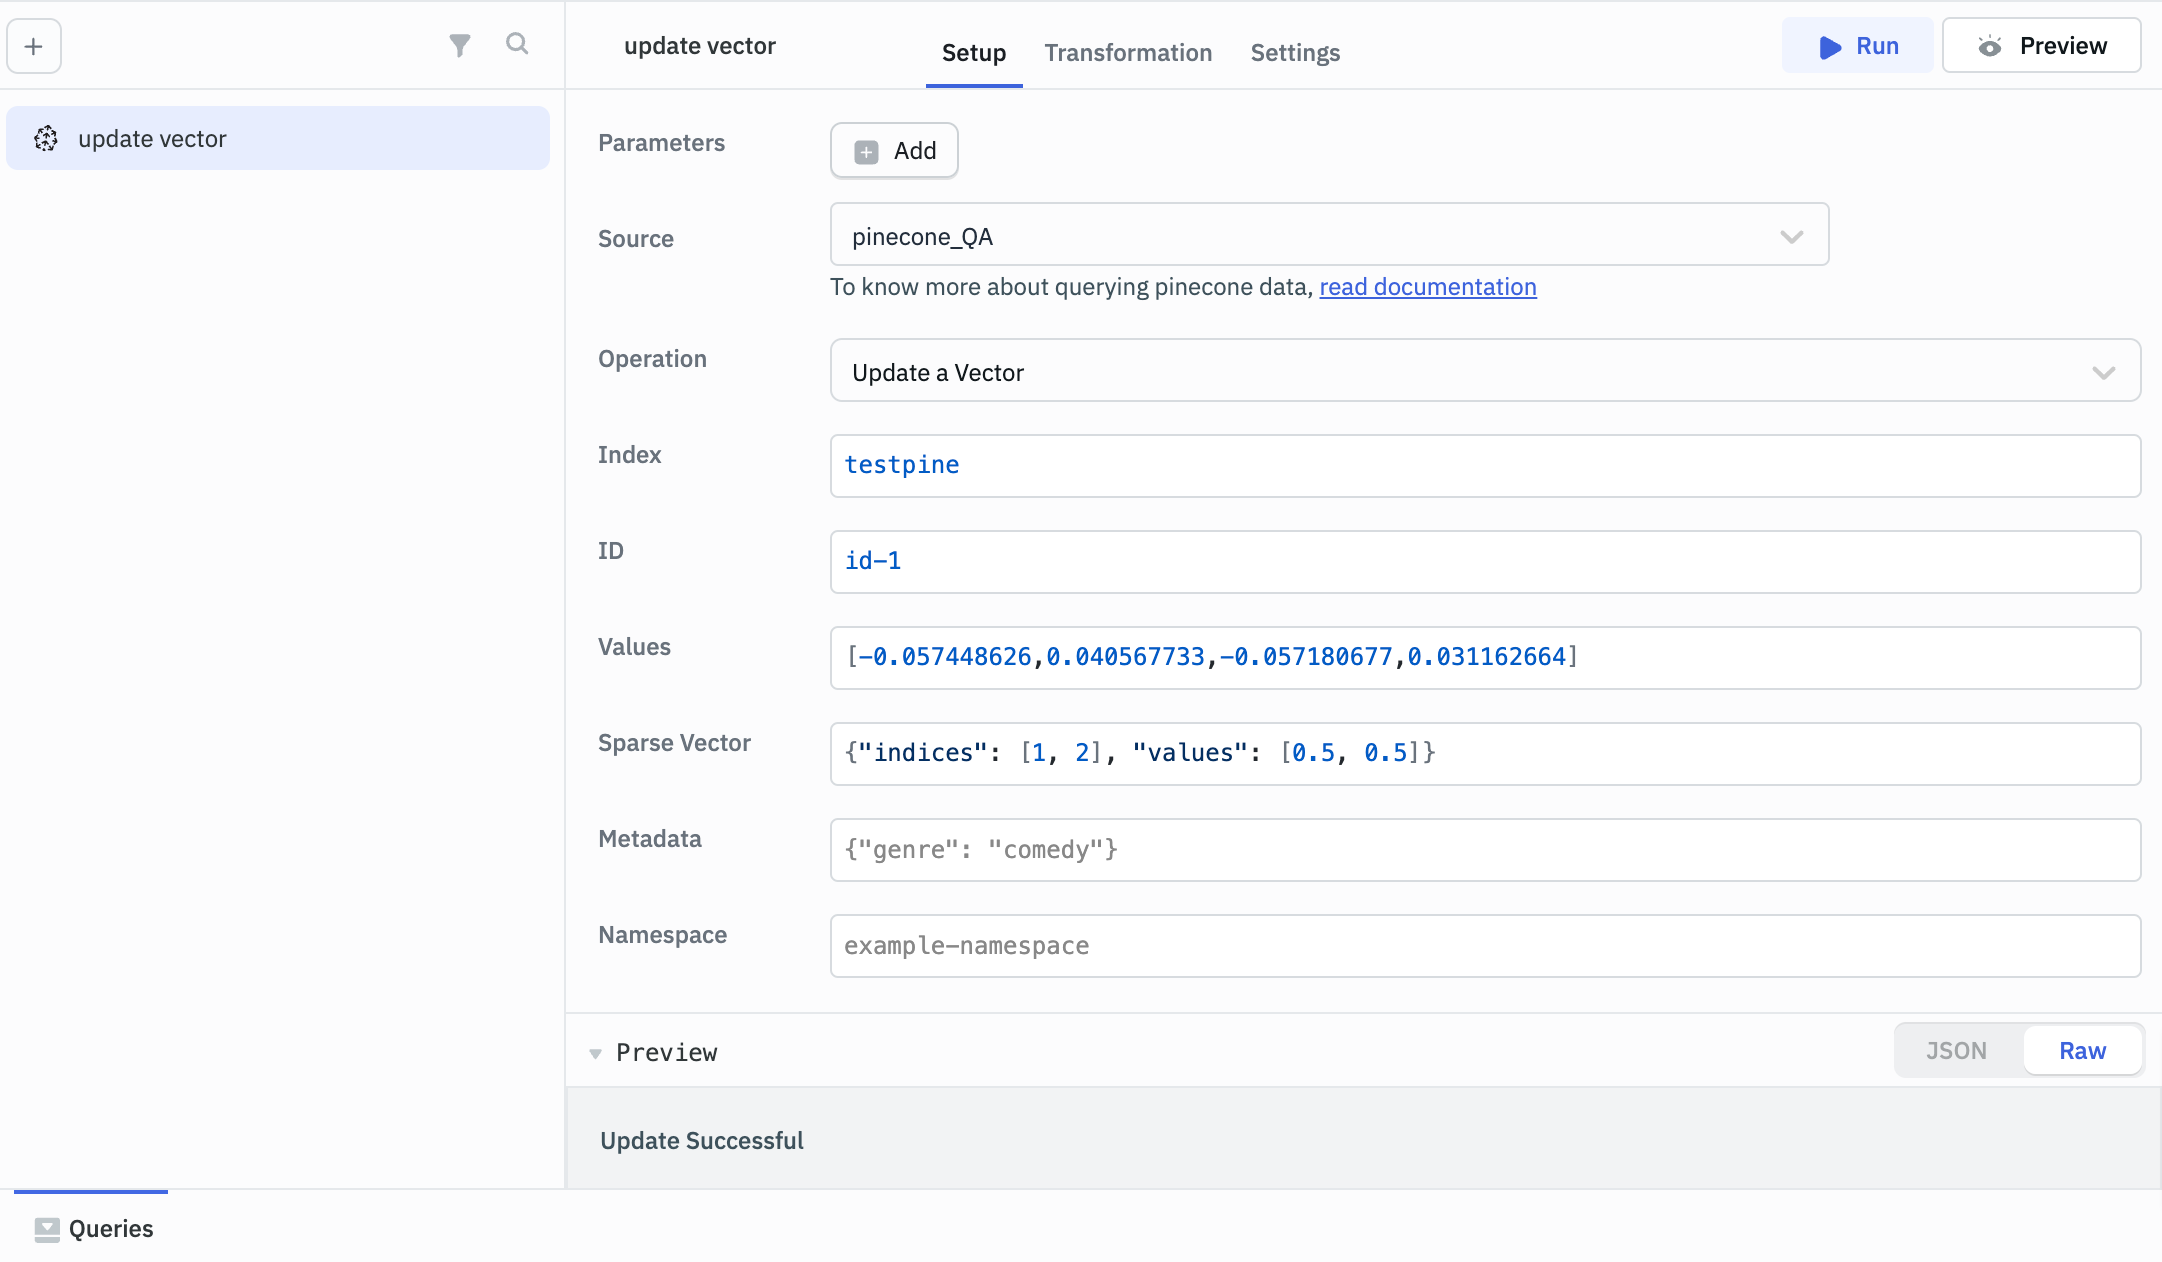
Task: Click the Operation dropdown chevron arrow
Action: click(x=2103, y=373)
